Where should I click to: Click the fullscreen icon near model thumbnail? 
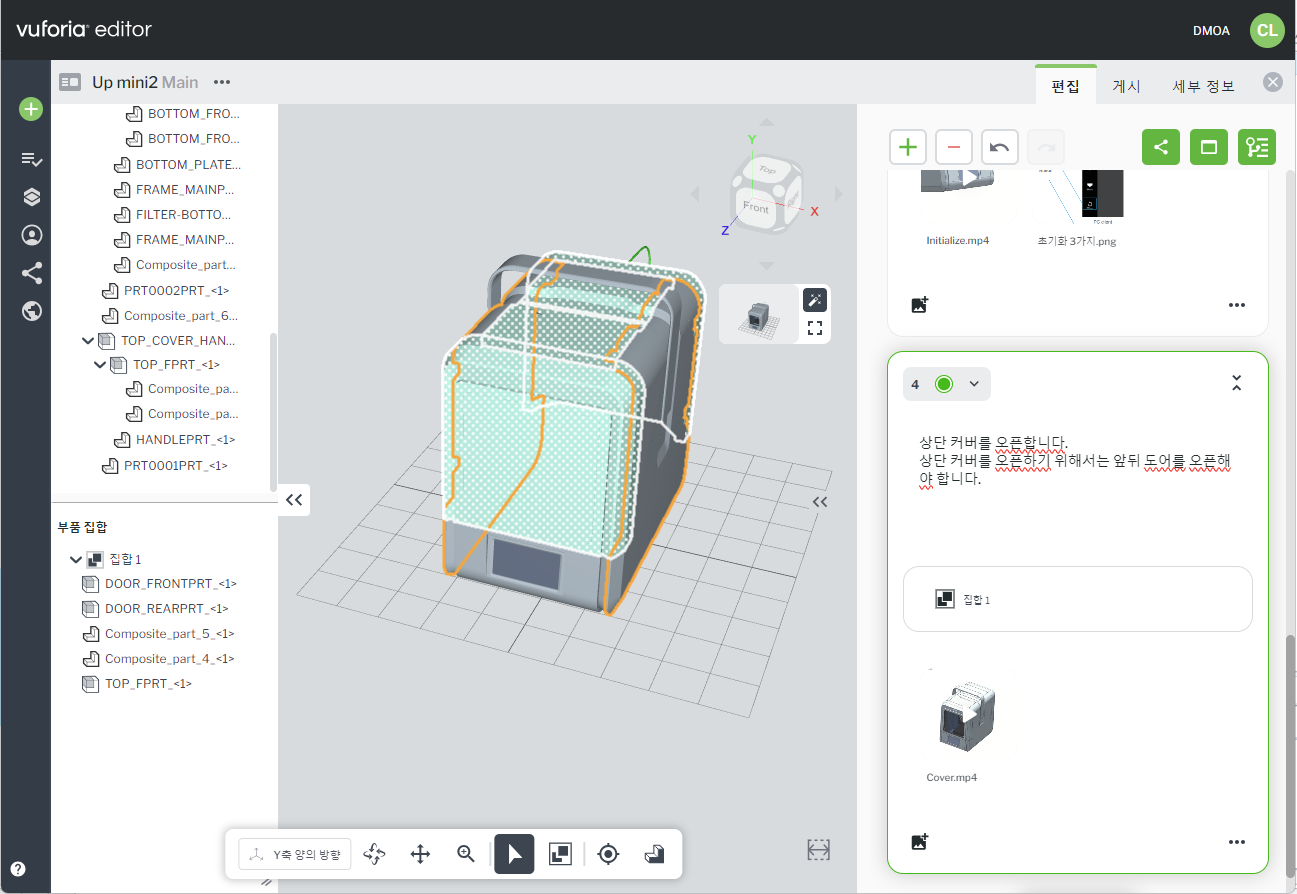coord(815,327)
